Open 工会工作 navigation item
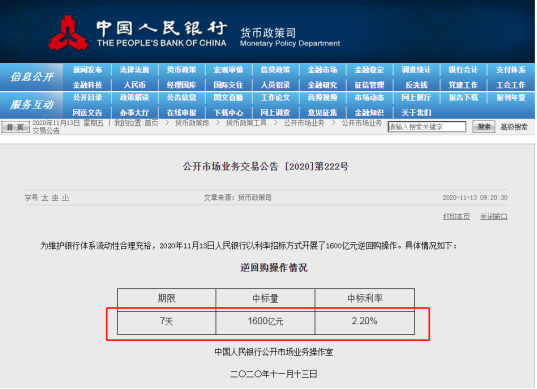This screenshot has height=389, width=537. click(x=511, y=85)
